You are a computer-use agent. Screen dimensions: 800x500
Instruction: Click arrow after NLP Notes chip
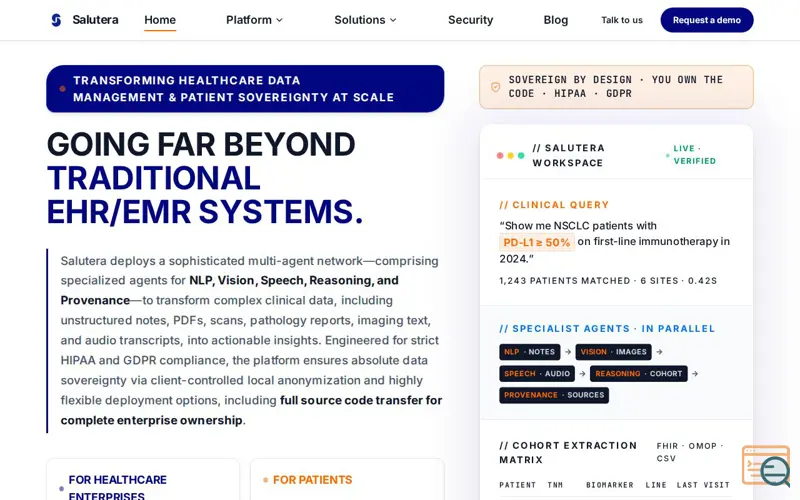pyautogui.click(x=568, y=352)
